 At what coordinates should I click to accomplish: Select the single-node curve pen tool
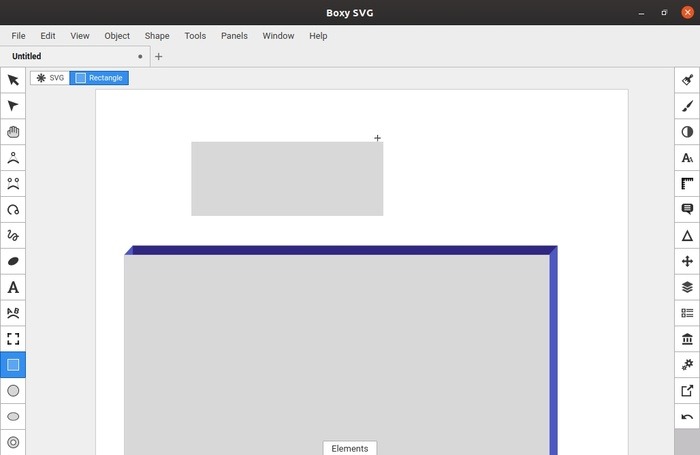pyautogui.click(x=13, y=158)
